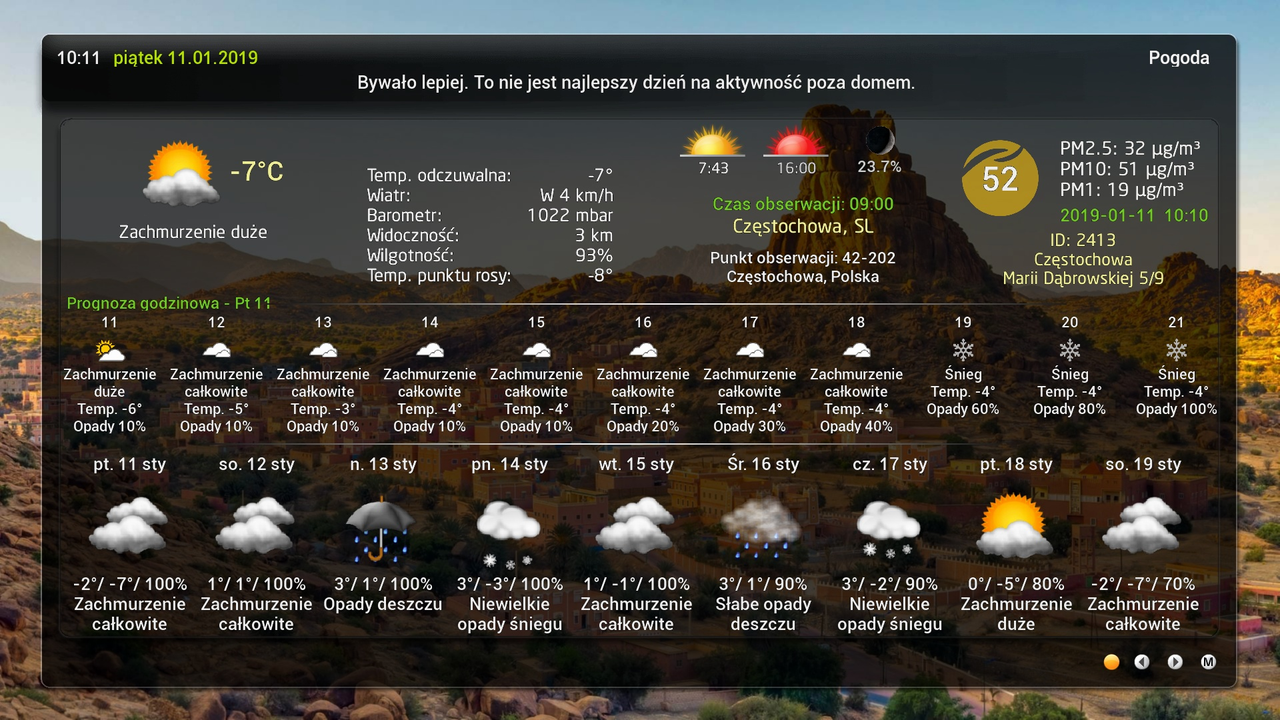Viewport: 1280px width, 720px height.
Task: Click Marii Dąbrowskiej 5/9 address
Action: pos(1083,279)
